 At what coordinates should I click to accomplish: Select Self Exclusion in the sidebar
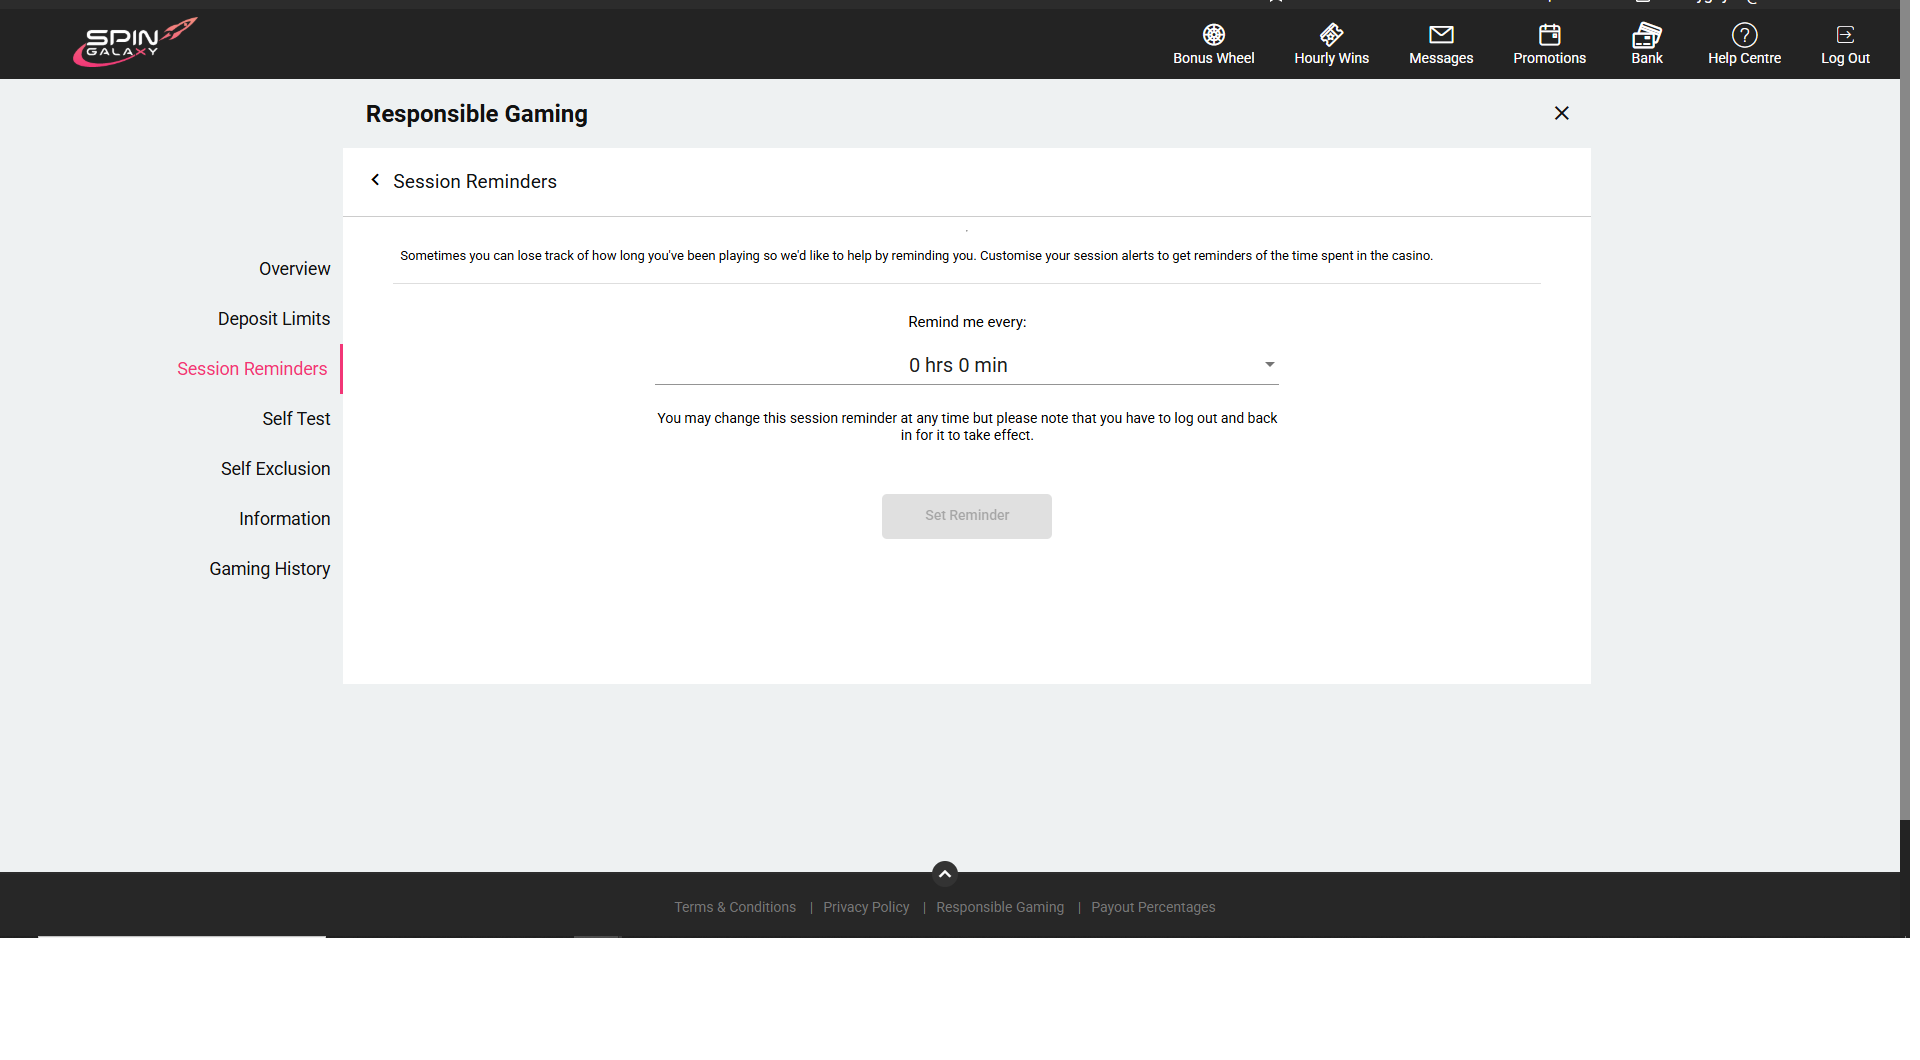click(275, 469)
